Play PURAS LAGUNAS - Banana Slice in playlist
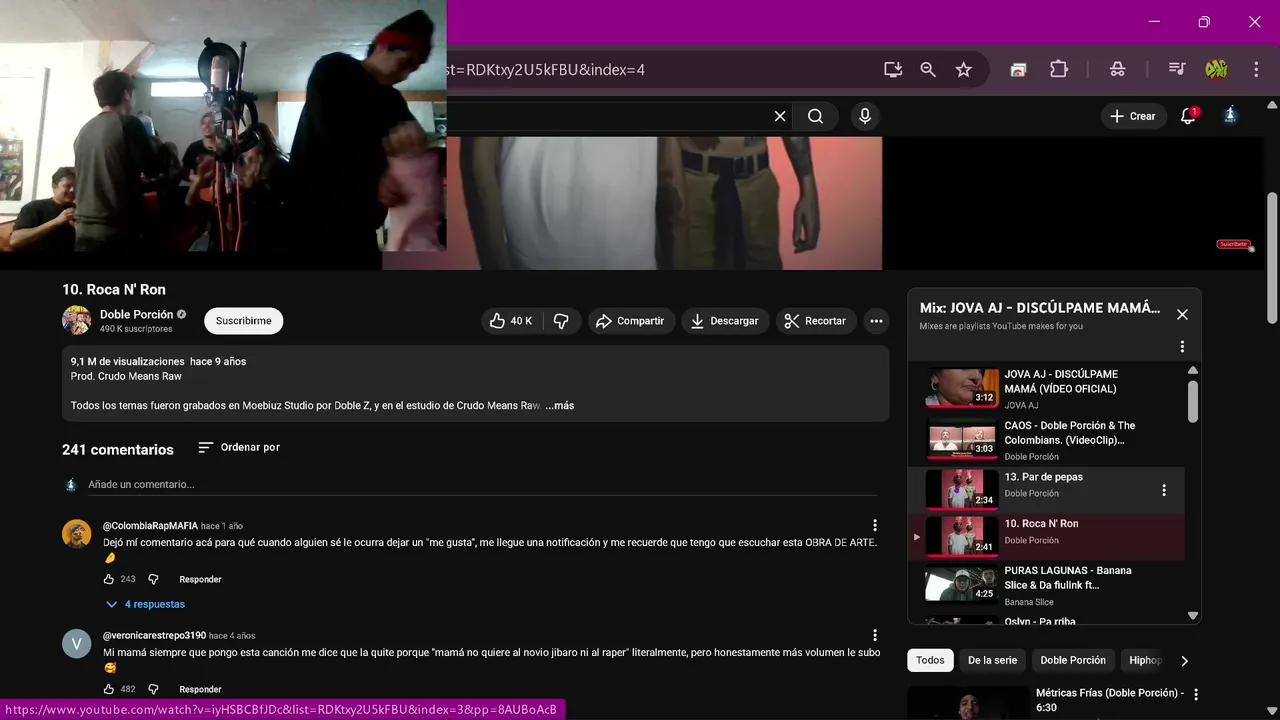 click(x=1045, y=586)
